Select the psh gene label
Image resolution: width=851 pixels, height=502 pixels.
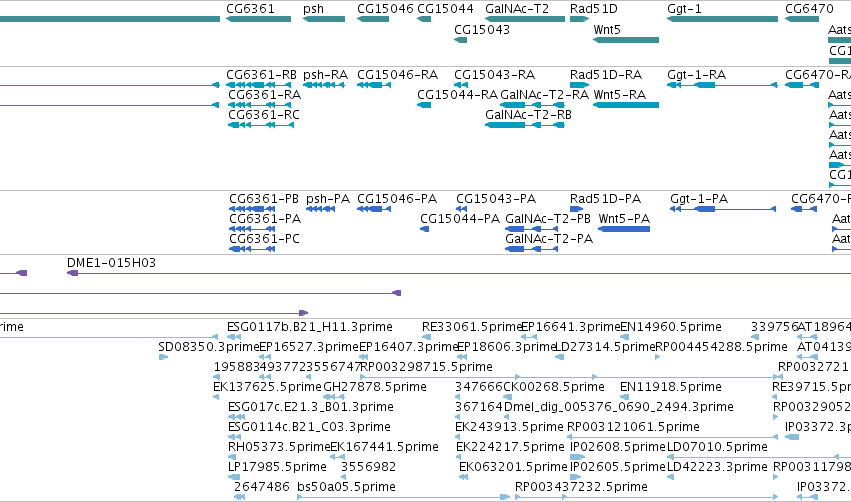[313, 9]
